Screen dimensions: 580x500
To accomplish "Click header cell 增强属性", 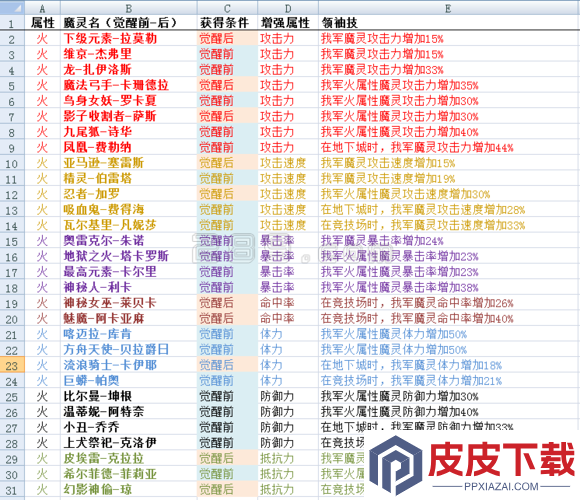I will pyautogui.click(x=288, y=23).
